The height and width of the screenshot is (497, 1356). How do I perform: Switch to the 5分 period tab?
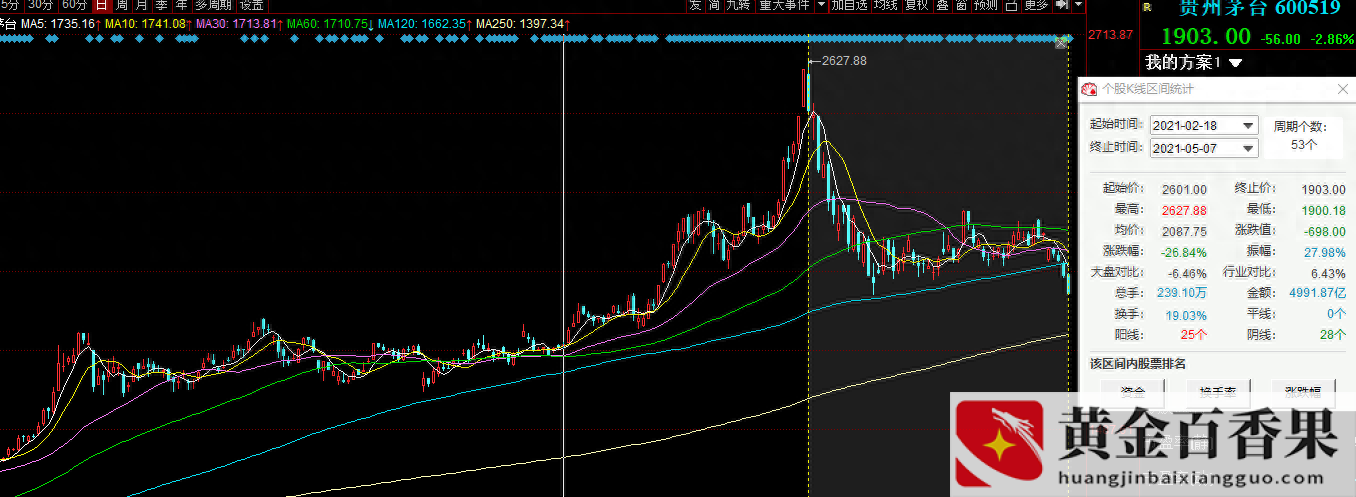pyautogui.click(x=11, y=5)
